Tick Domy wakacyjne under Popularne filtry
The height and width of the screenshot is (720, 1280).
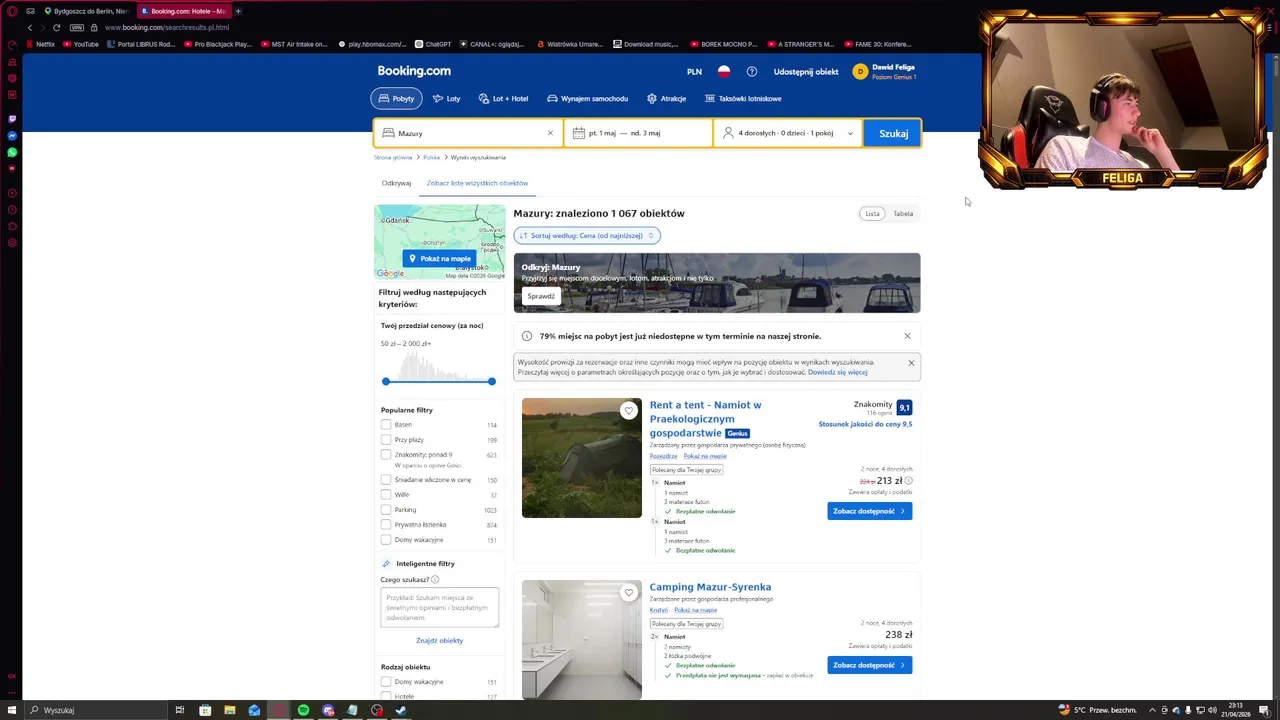[x=386, y=539]
